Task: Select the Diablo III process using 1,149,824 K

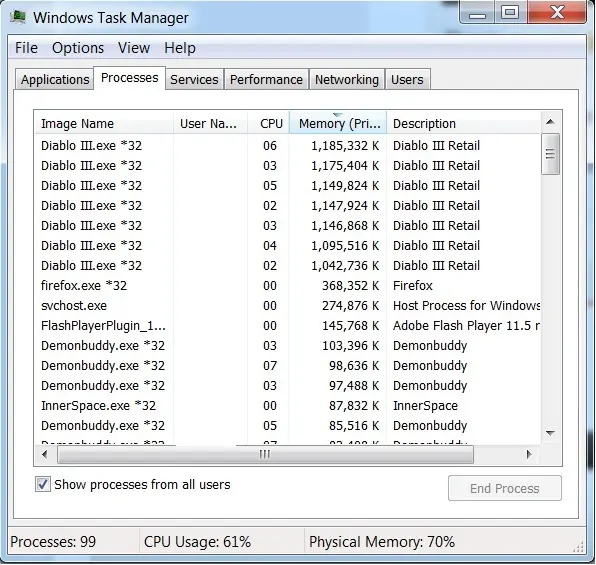Action: pos(287,186)
